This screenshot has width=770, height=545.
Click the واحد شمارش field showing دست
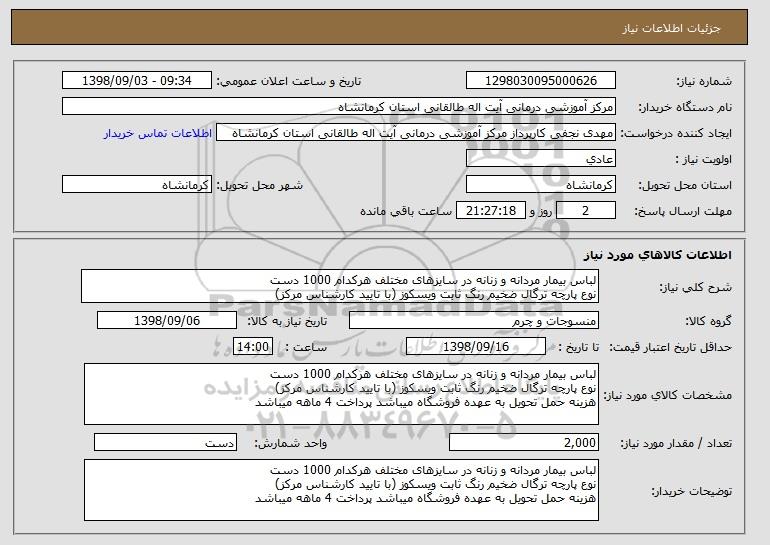pyautogui.click(x=165, y=442)
